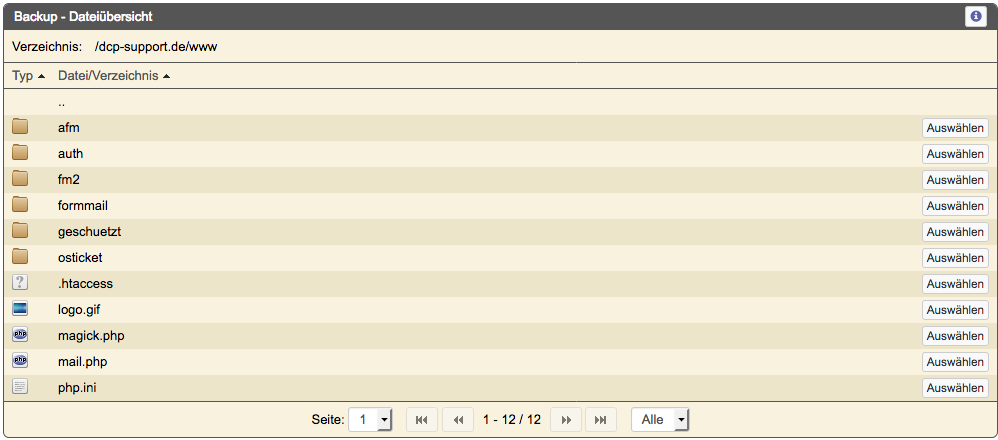This screenshot has height=440, width=998.
Task: Go to the previous page icon
Action: [458, 420]
